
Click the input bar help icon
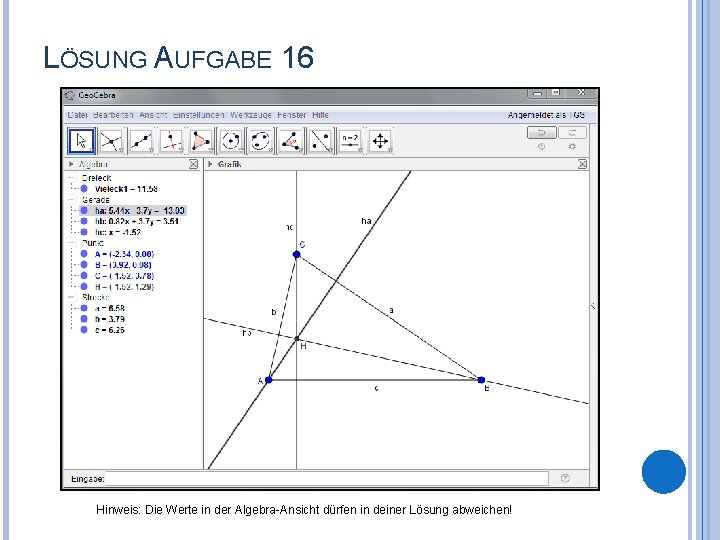pyautogui.click(x=565, y=478)
